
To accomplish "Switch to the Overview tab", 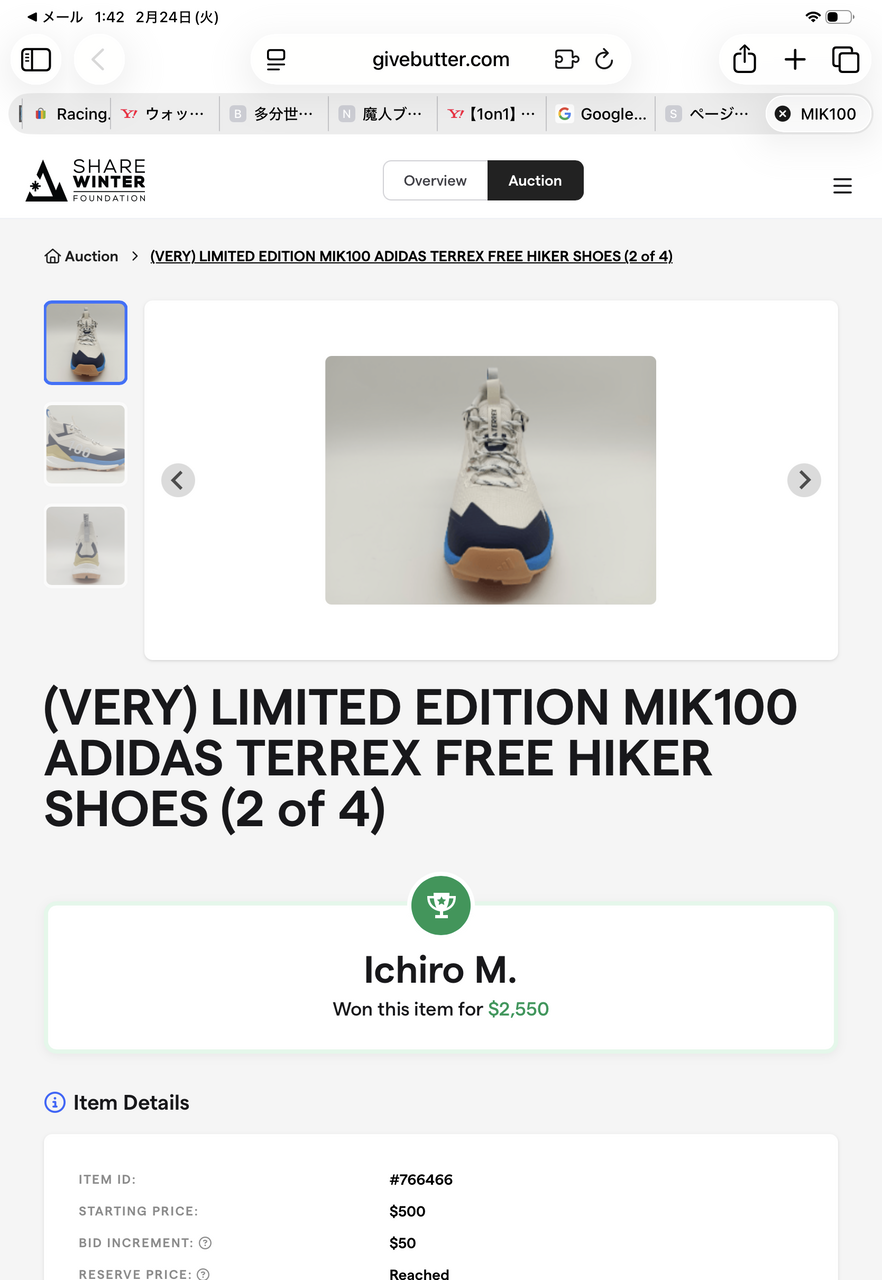I will click(x=435, y=181).
